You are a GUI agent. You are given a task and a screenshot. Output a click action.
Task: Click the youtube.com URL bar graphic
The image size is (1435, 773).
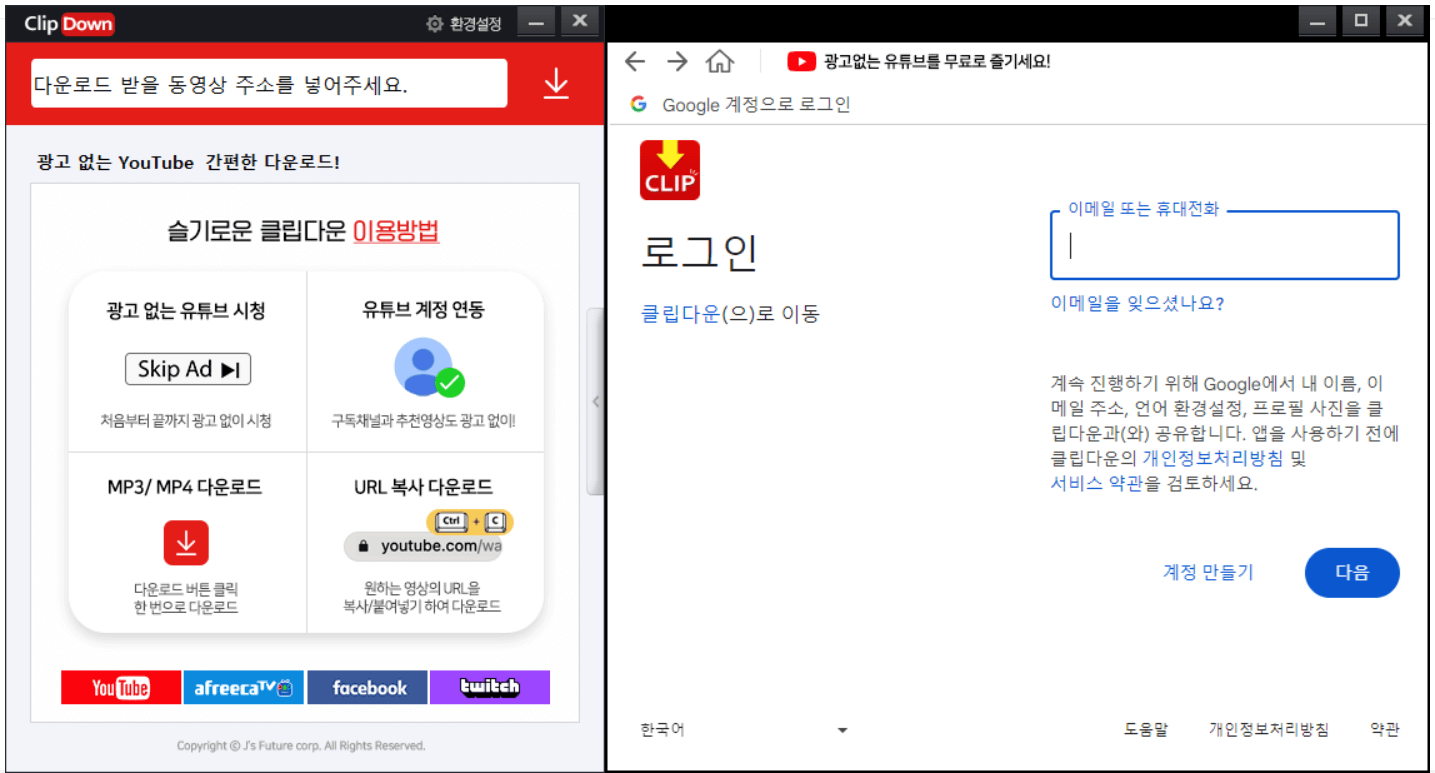pos(423,546)
